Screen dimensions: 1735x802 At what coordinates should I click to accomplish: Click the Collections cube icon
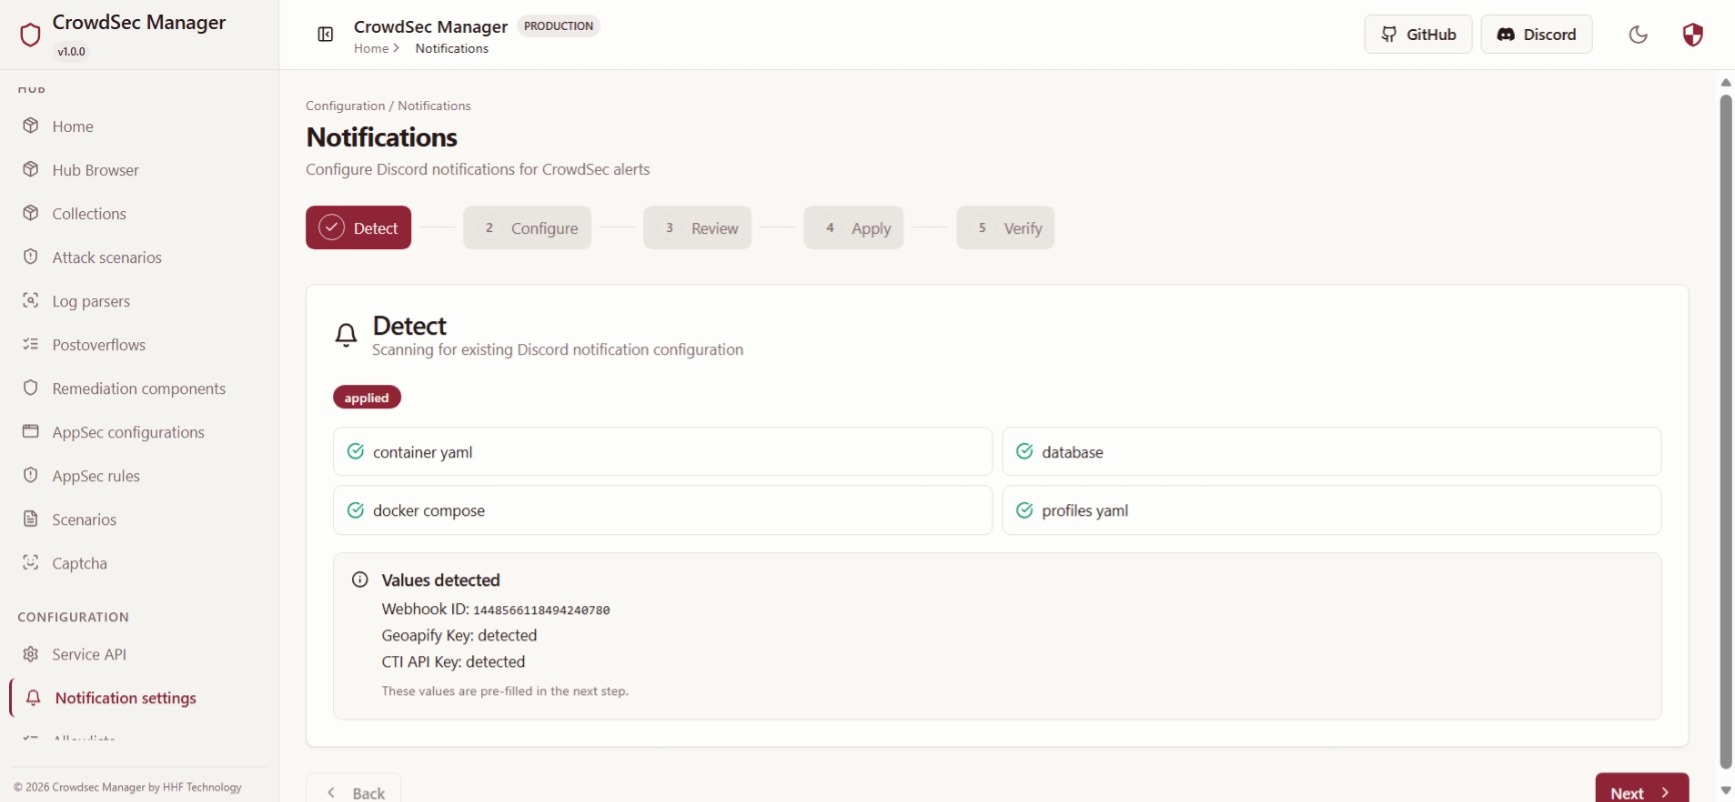point(31,213)
